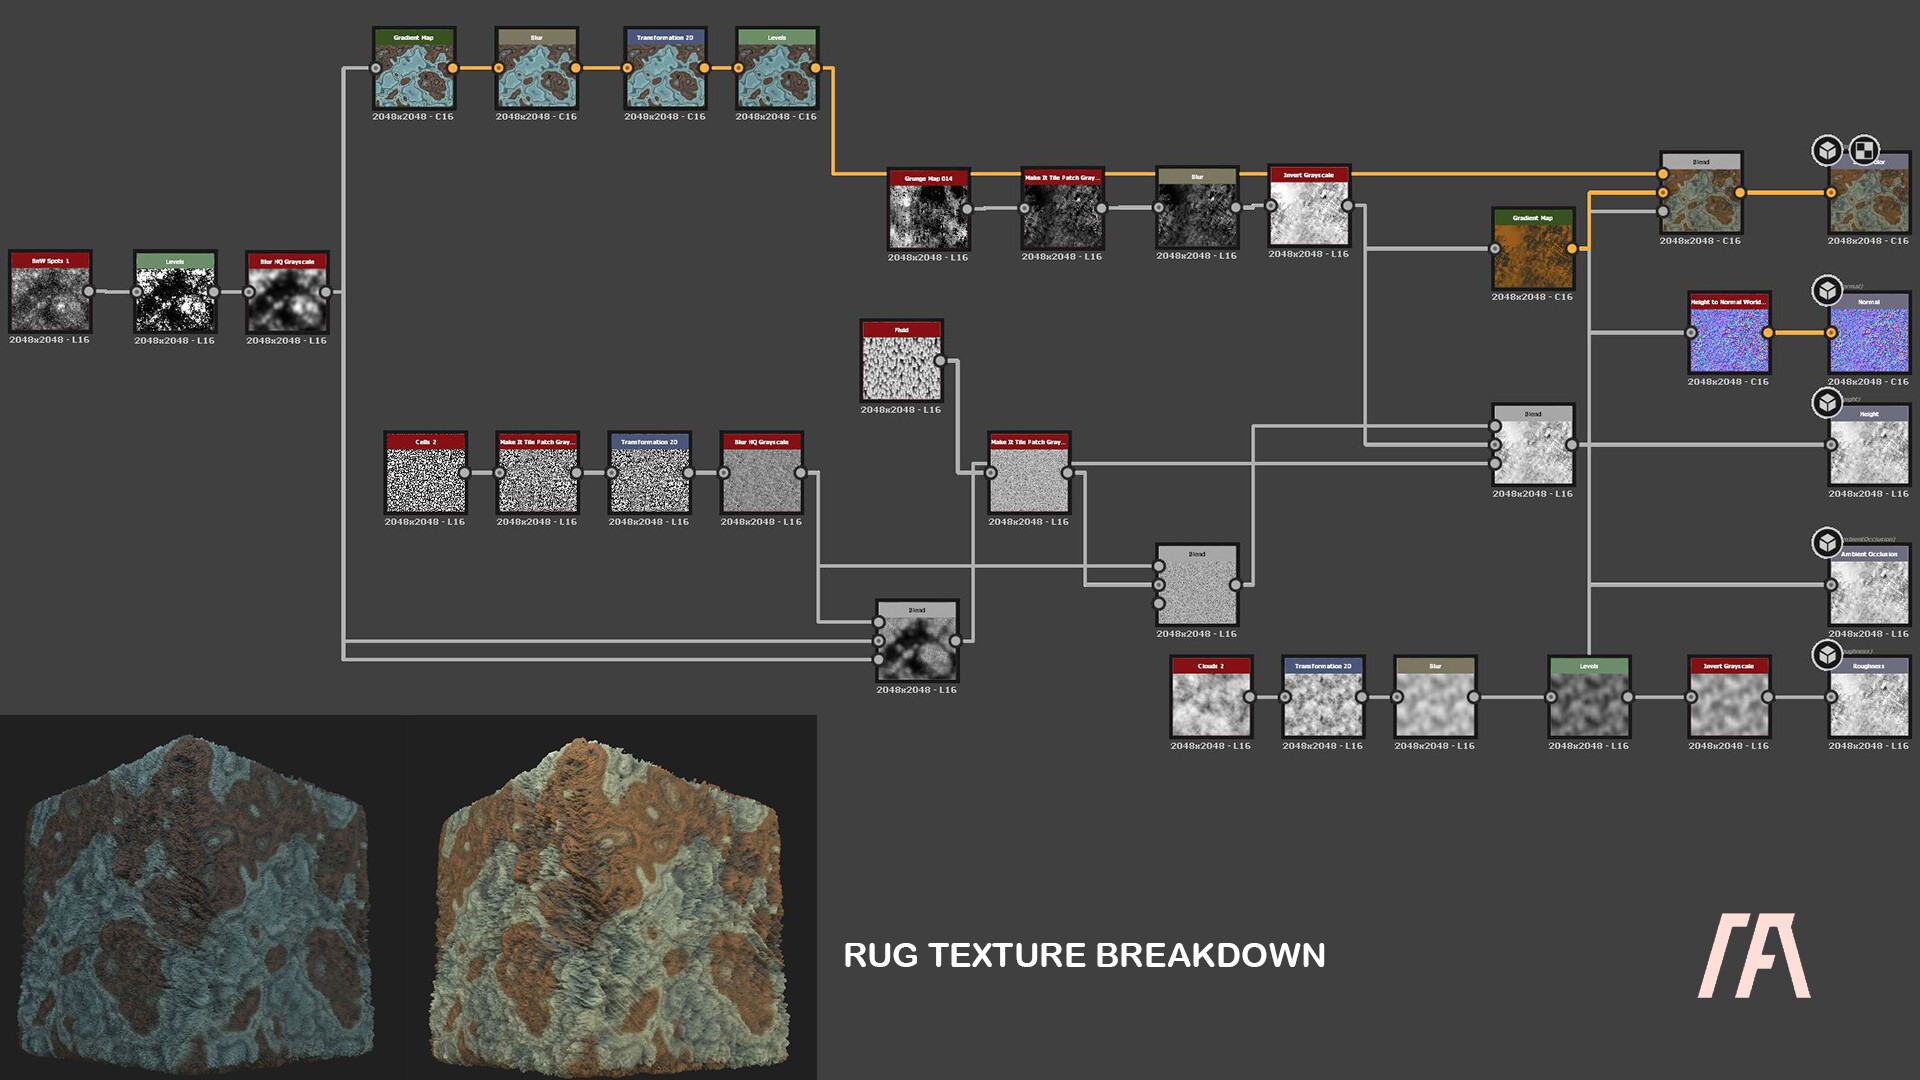The height and width of the screenshot is (1080, 1920).
Task: Click the Blur HQ Grayscale node output connector
Action: tap(326, 292)
